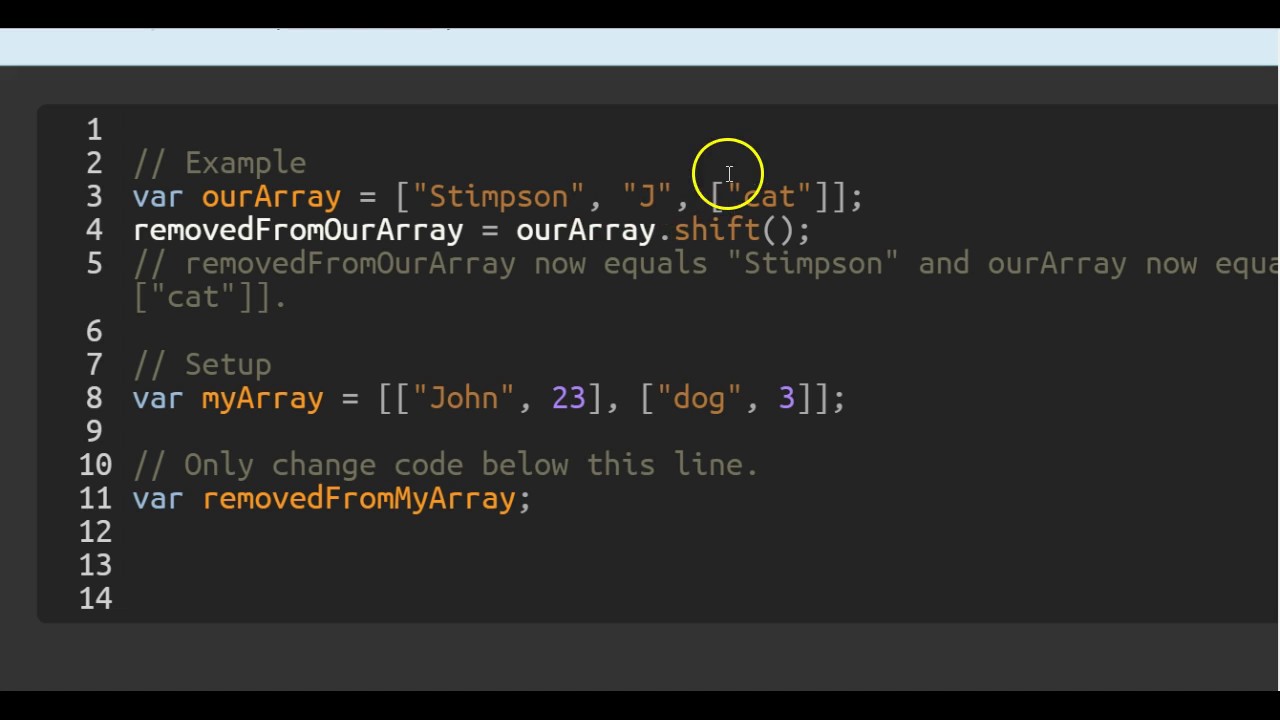Click line number 14 in the gutter
The width and height of the screenshot is (1280, 720).
pos(96,599)
